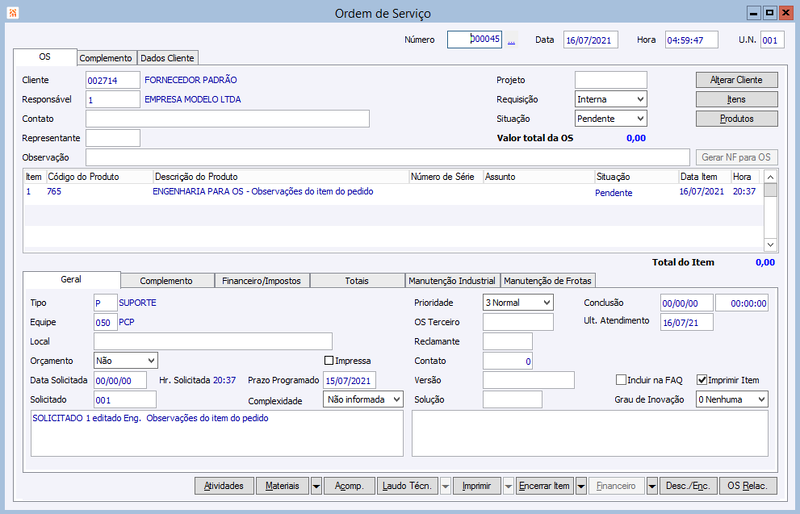800x514 pixels.
Task: Open the arrow menu beside Materiais
Action: tap(316, 486)
